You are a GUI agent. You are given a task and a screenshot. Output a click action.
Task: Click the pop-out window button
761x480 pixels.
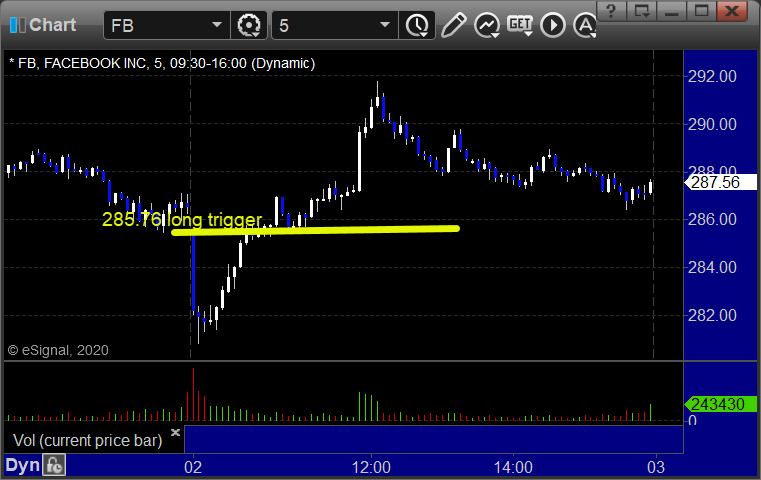(x=641, y=10)
